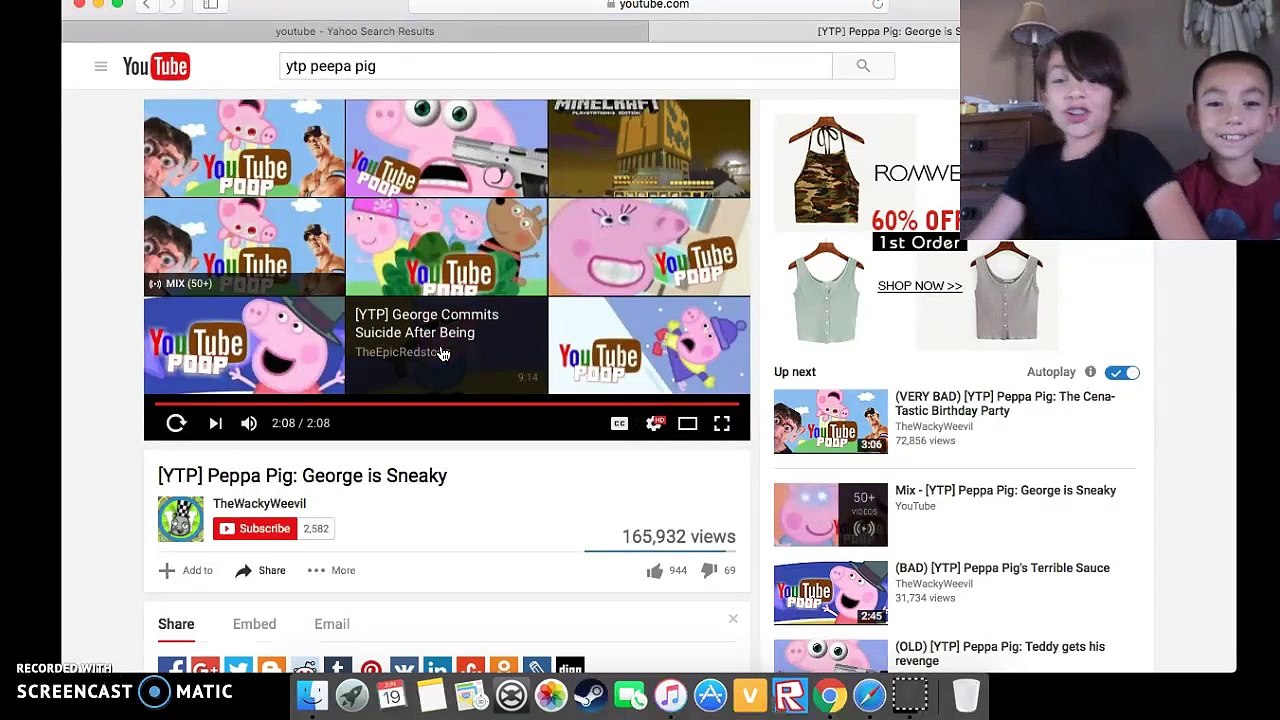Click Safari forward navigation arrow

click(173, 5)
